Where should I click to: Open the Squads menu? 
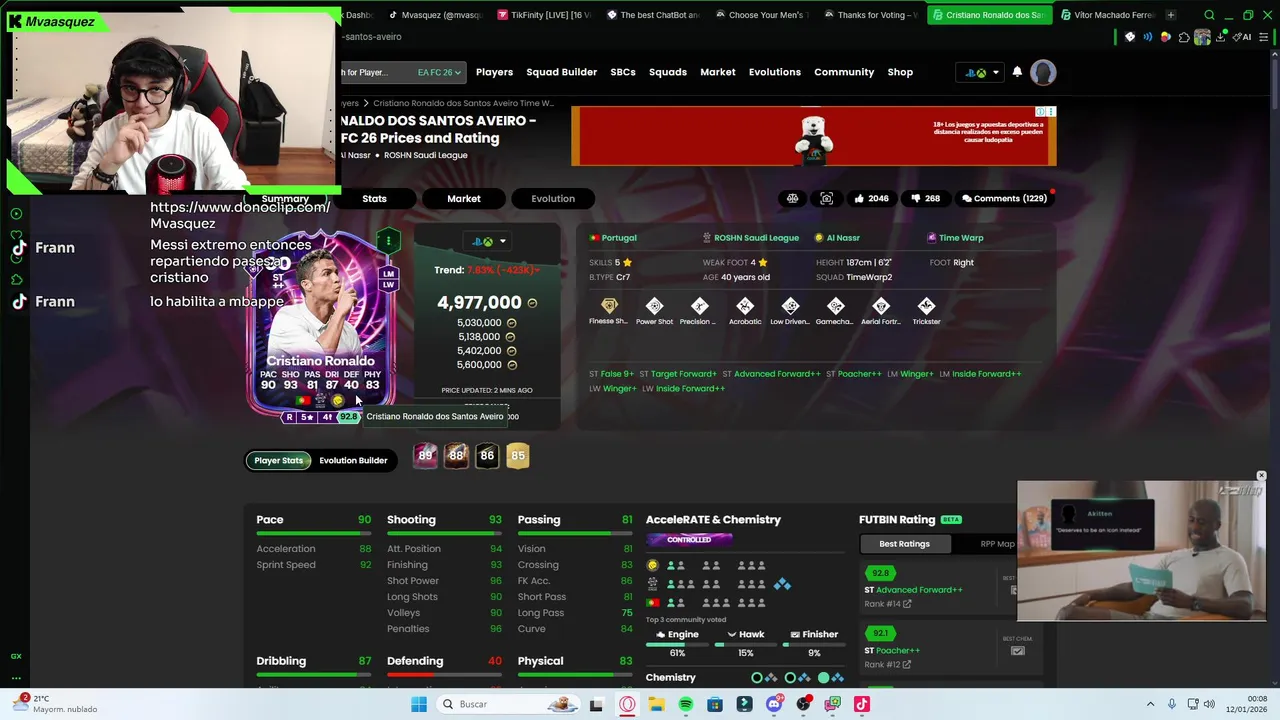pos(668,72)
